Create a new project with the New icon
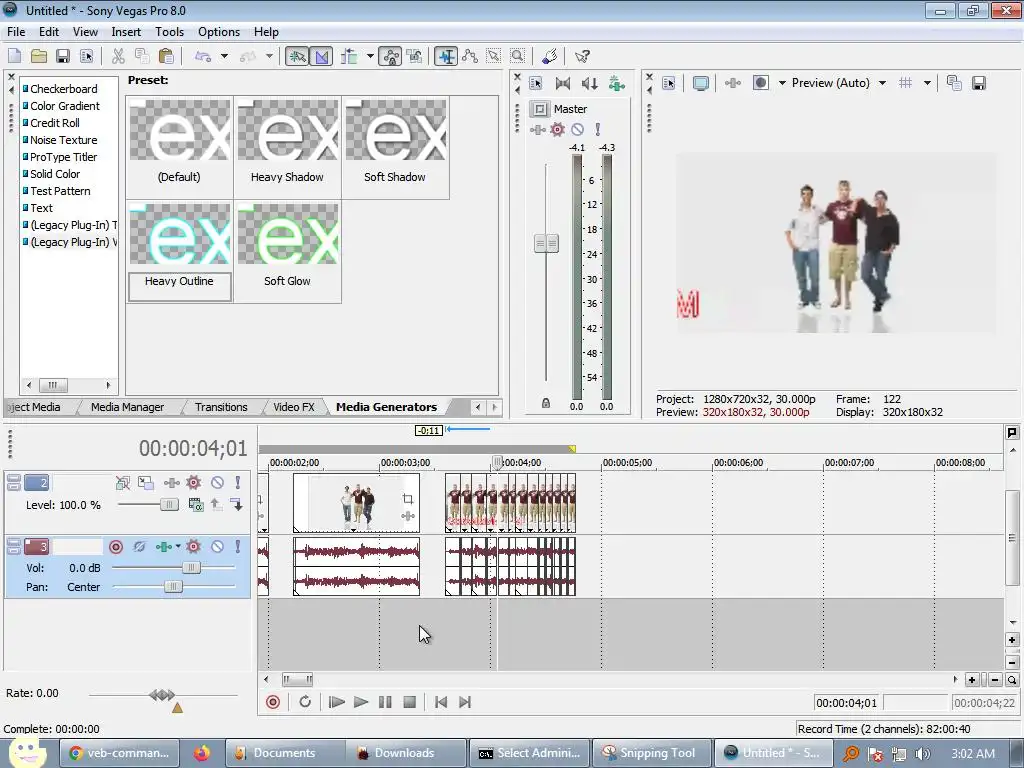Screen dimensions: 1024x768 14,56
